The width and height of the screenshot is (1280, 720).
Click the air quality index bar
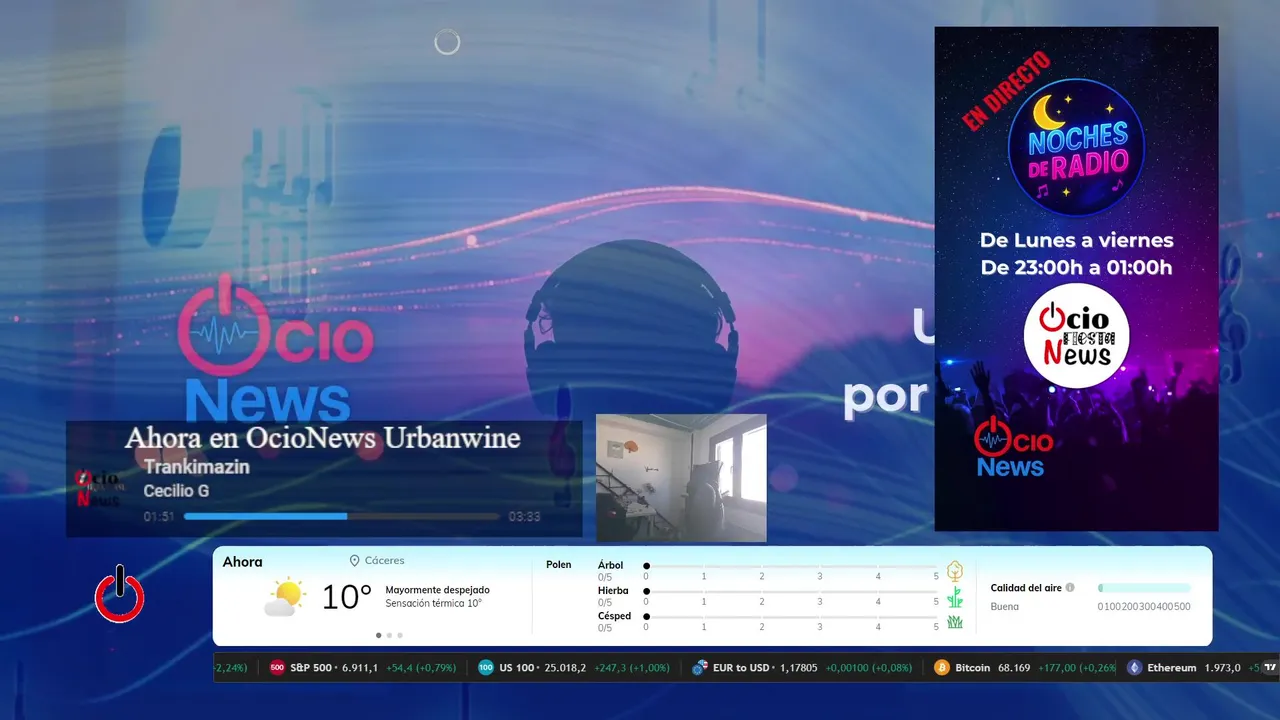[1144, 588]
